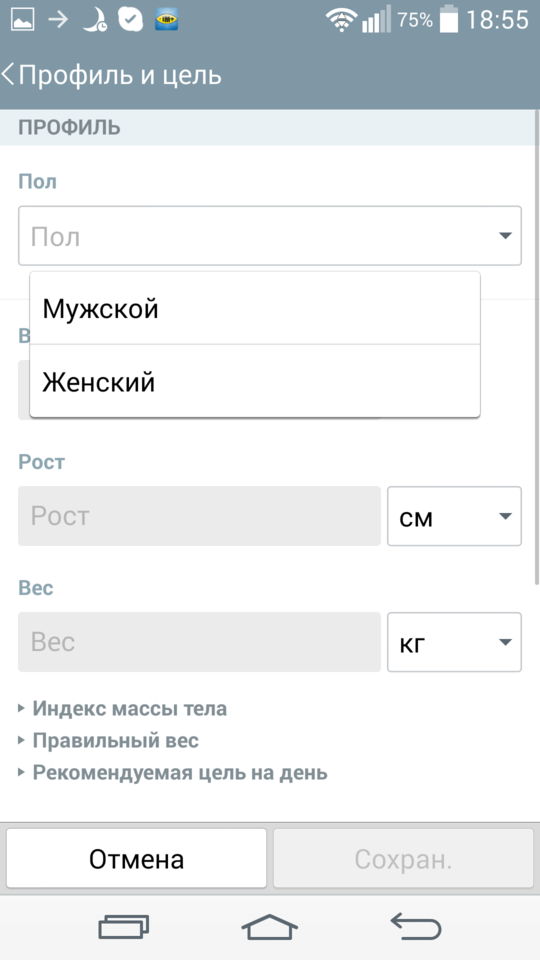Screen dimensions: 540x960
Task: Select Женский from the gender list
Action: point(255,381)
